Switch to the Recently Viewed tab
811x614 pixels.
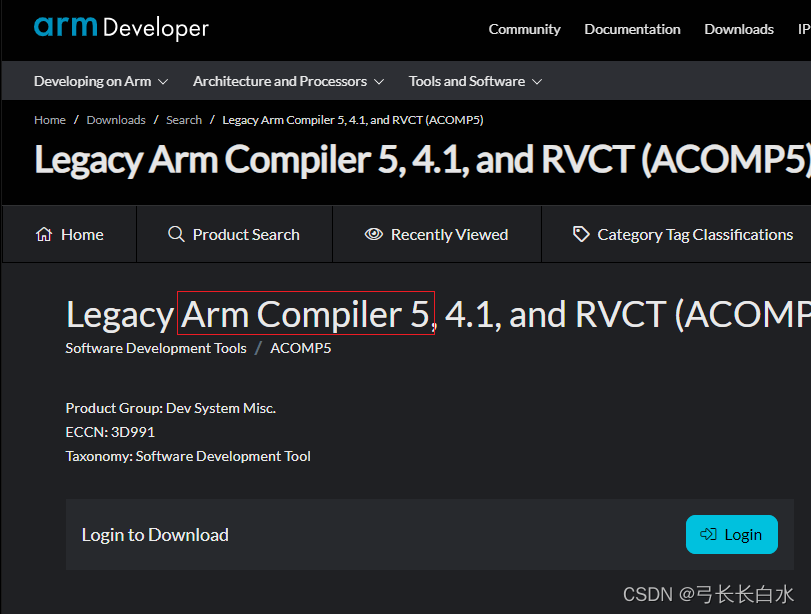437,234
